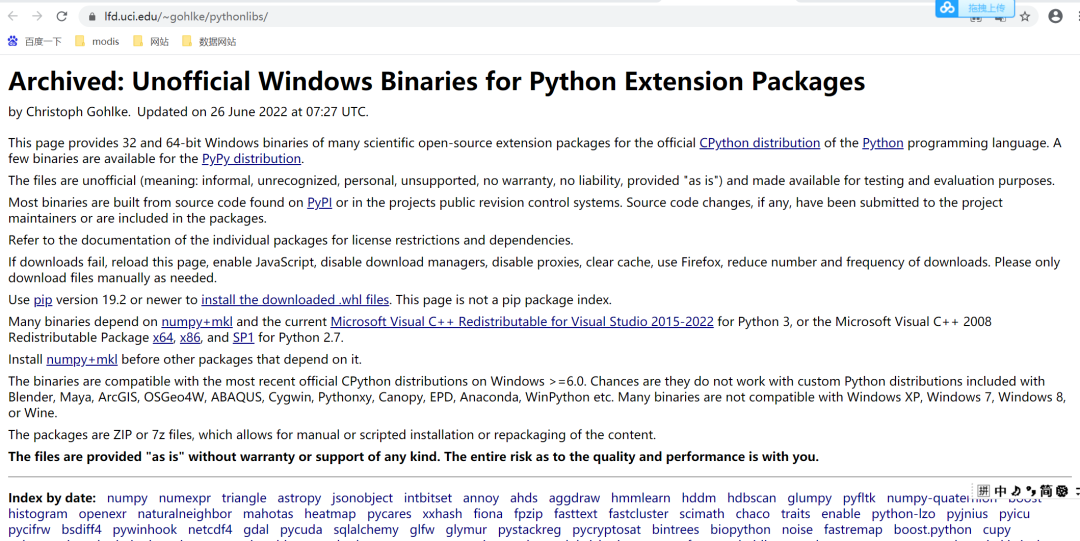Follow the "install the downloaded .whl files" link
1080x541 pixels.
(x=295, y=300)
